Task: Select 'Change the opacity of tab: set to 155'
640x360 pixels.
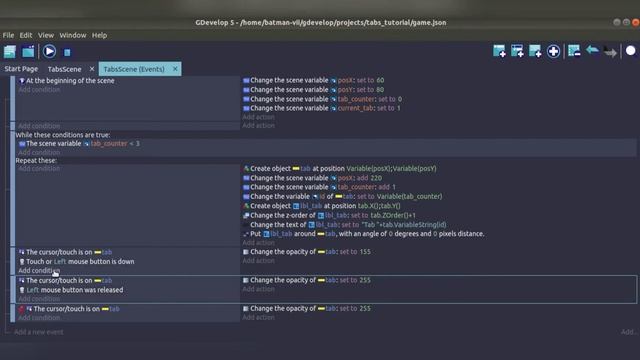Action: click(x=307, y=252)
